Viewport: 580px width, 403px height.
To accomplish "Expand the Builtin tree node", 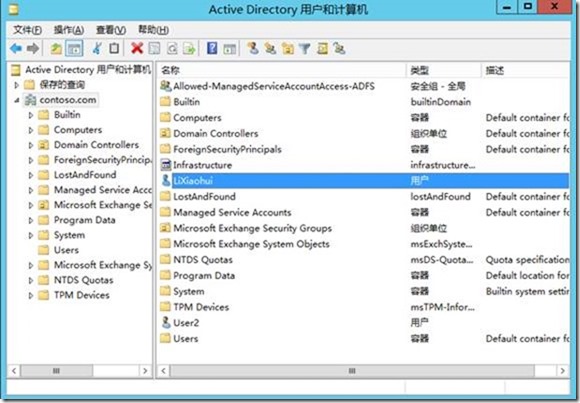I will (31, 115).
